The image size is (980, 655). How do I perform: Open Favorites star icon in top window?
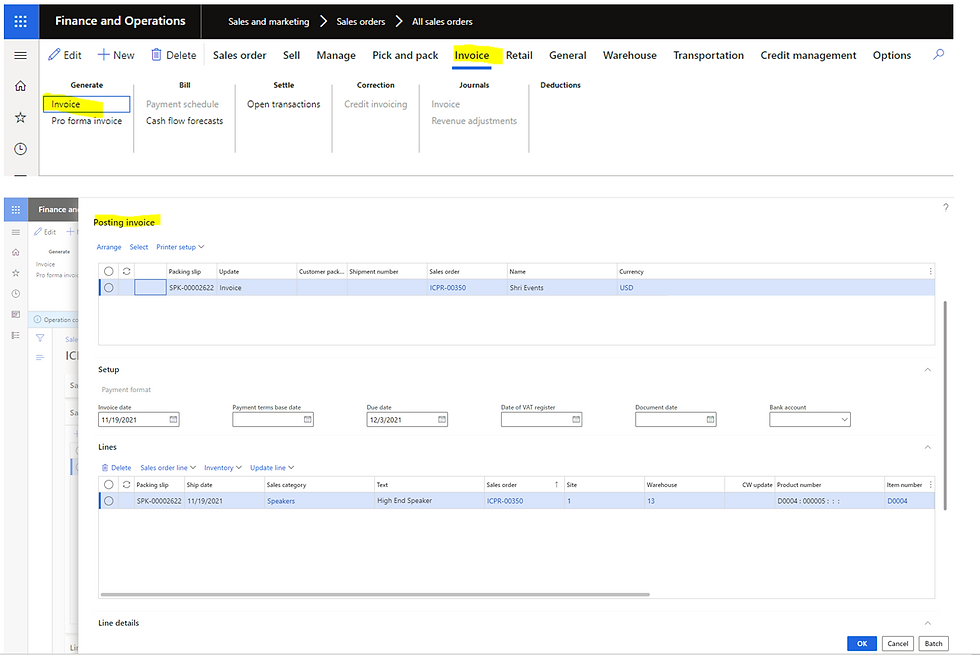click(x=20, y=118)
